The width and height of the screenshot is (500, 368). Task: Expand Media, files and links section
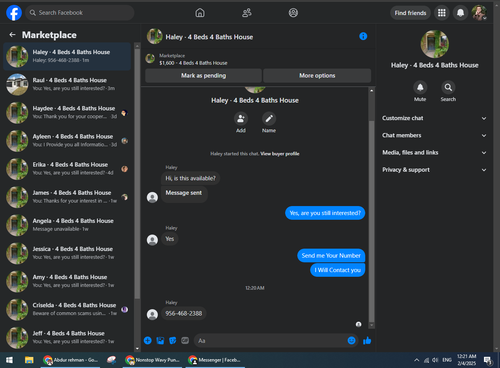[434, 152]
